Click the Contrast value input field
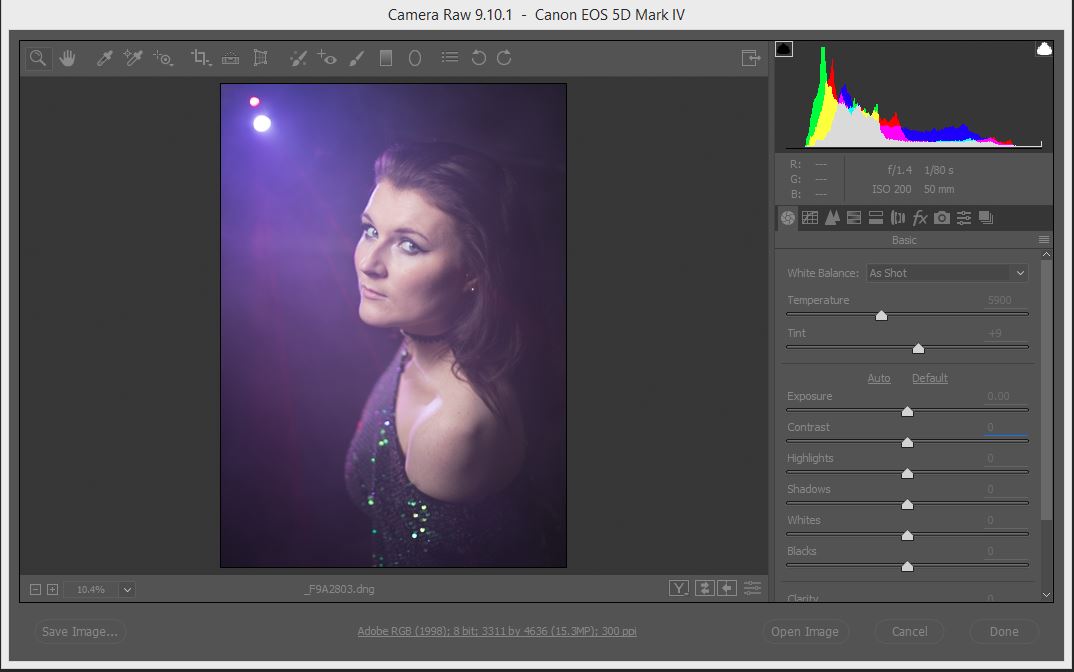 (x=1006, y=427)
